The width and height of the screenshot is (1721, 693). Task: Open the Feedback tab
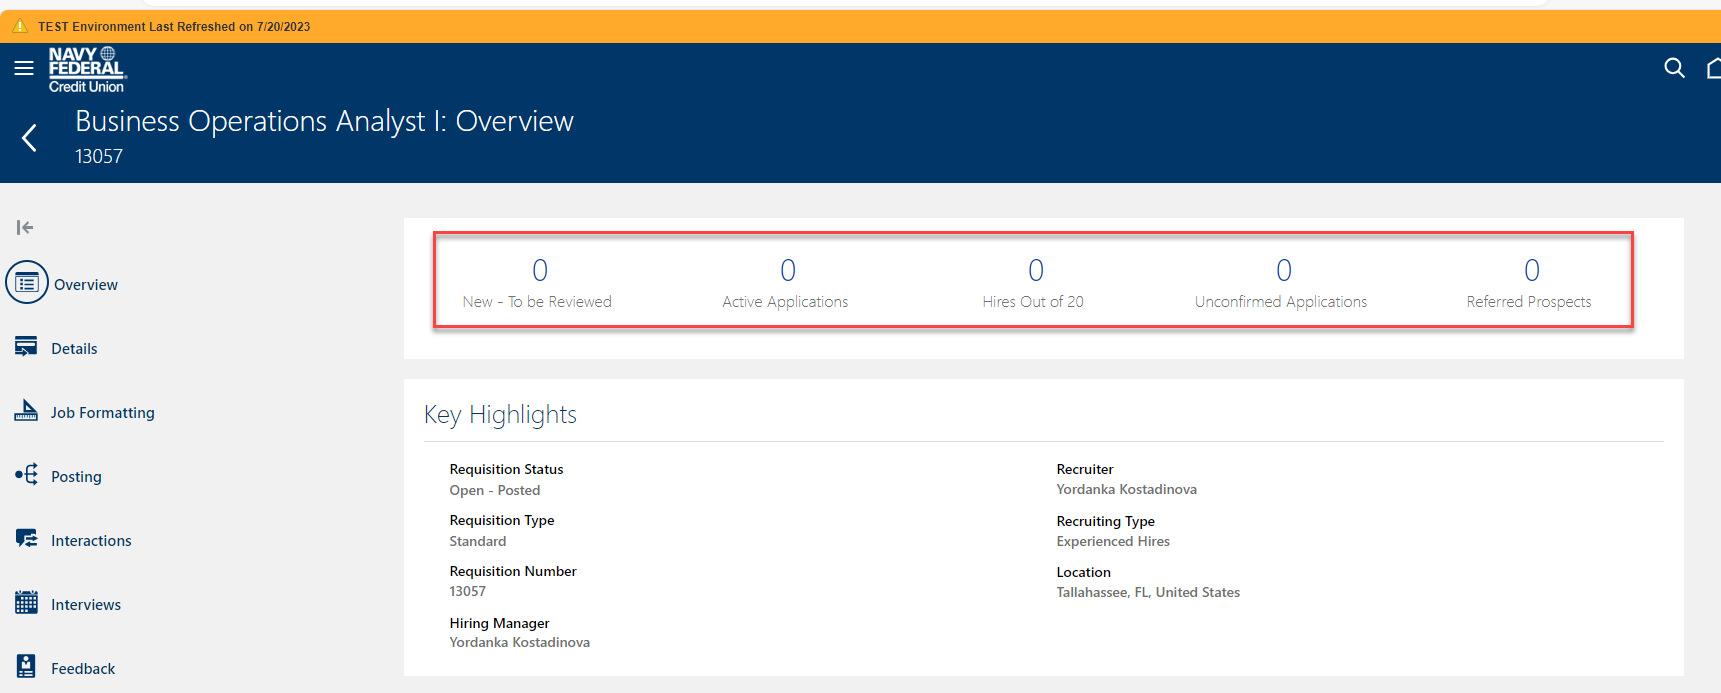coord(83,669)
